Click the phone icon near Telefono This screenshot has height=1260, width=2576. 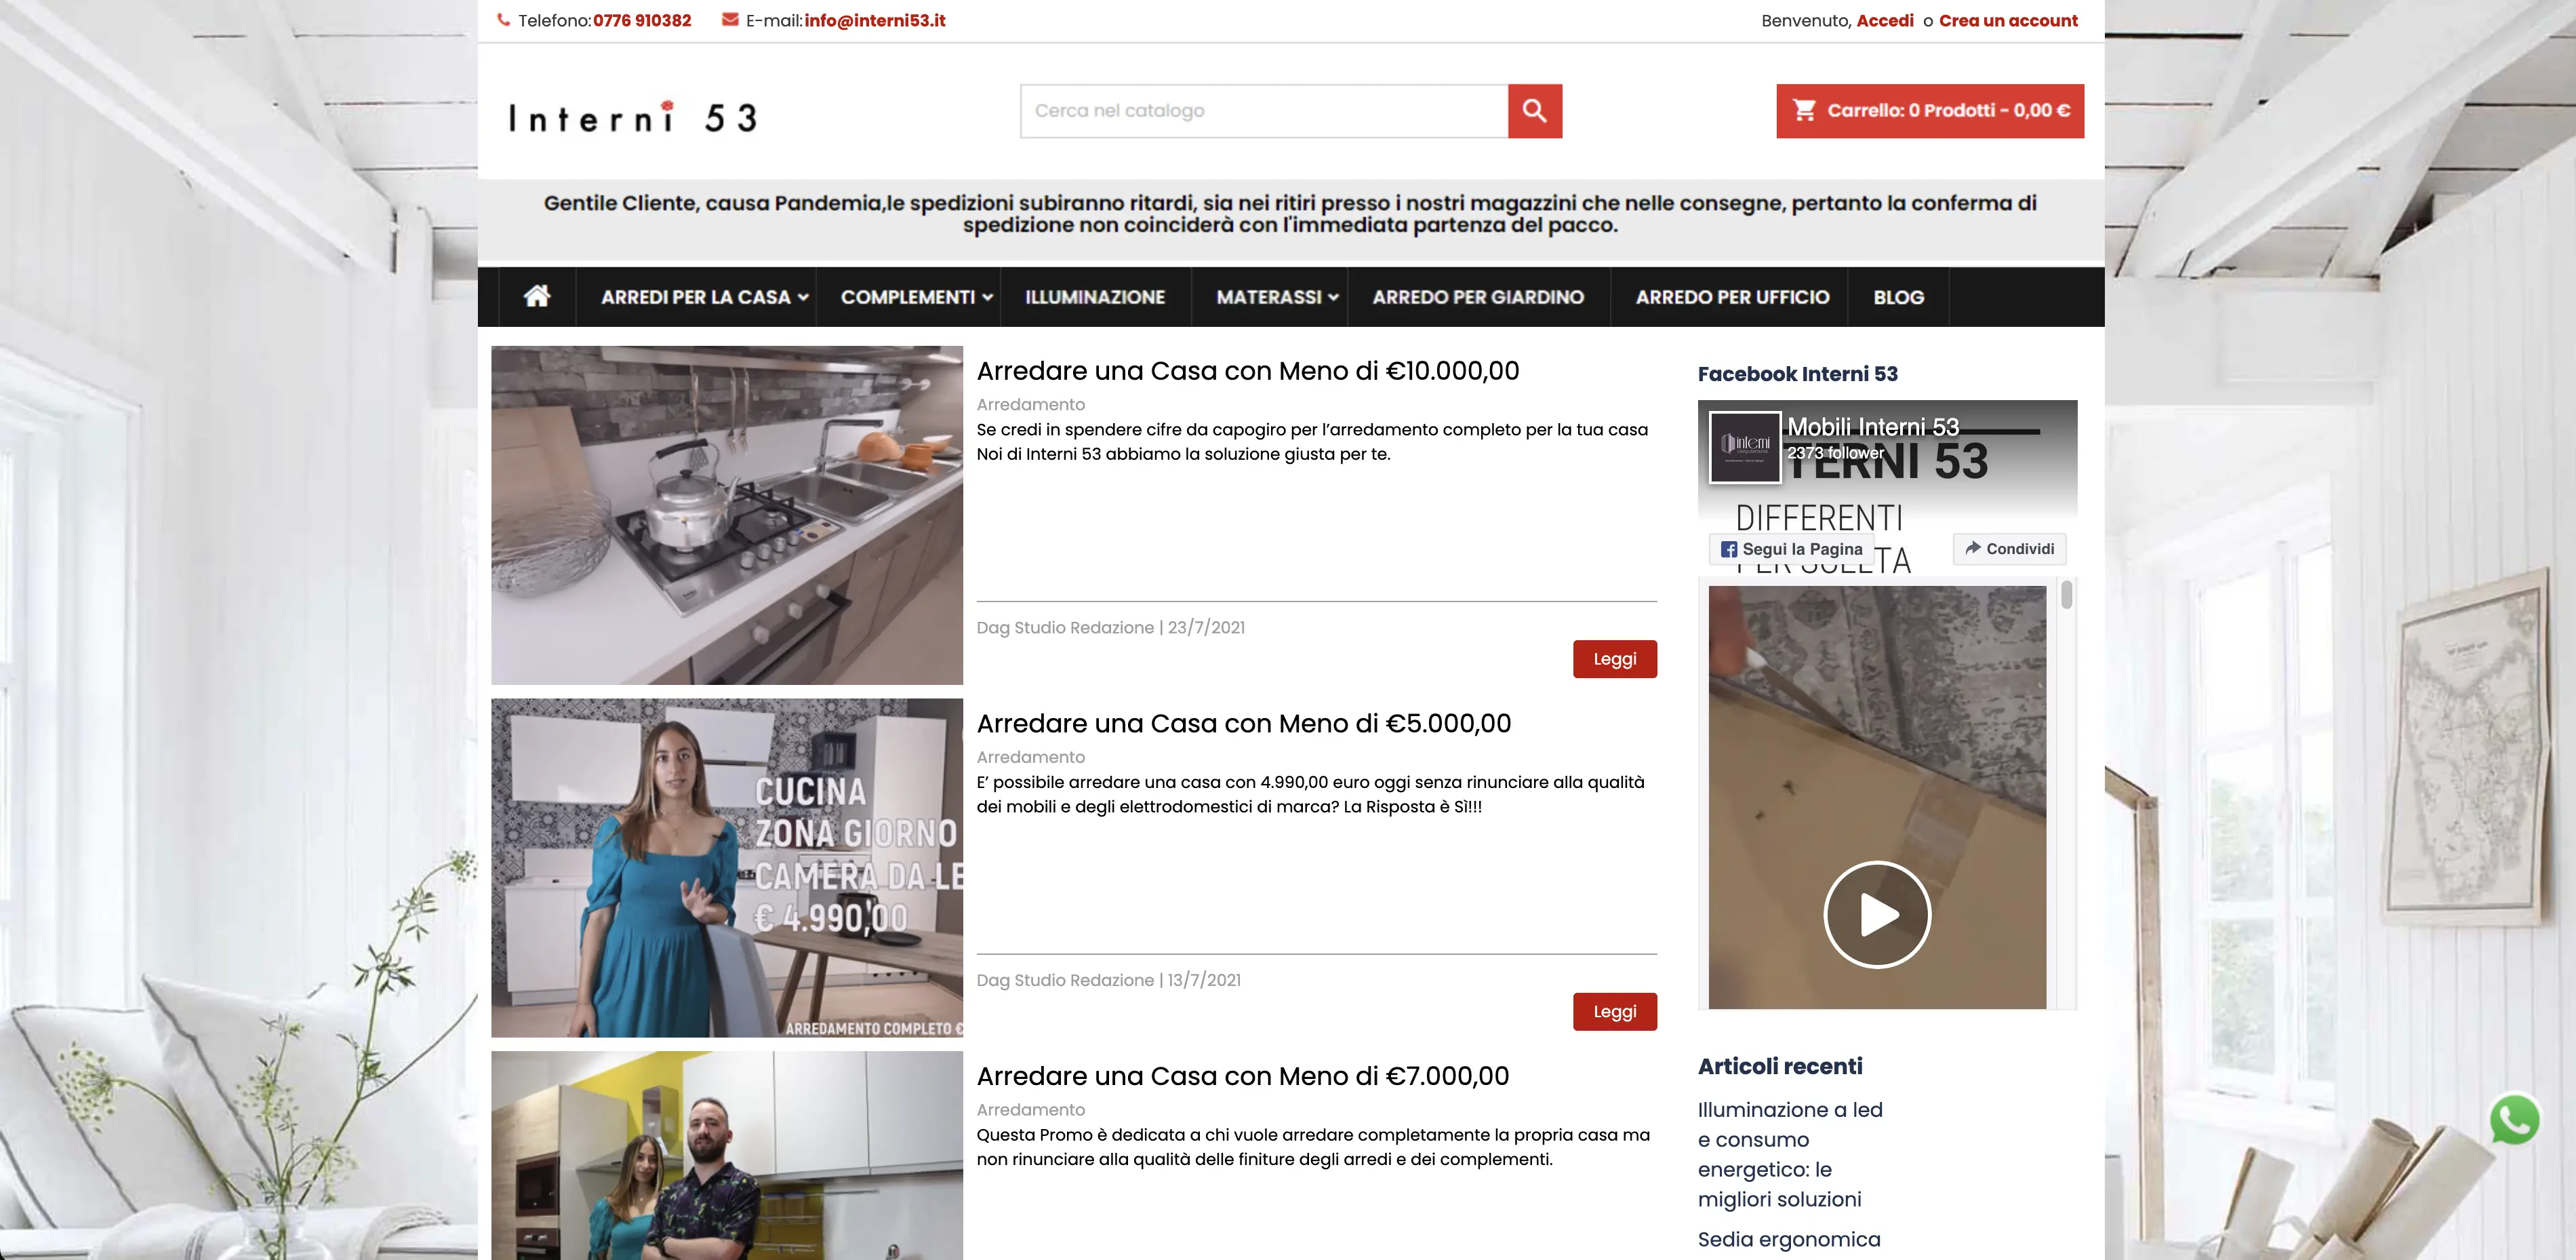click(x=504, y=20)
